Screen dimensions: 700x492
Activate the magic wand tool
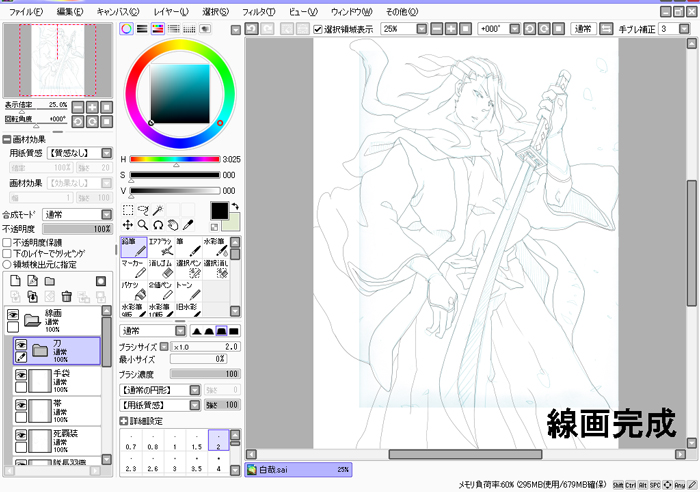coord(158,211)
